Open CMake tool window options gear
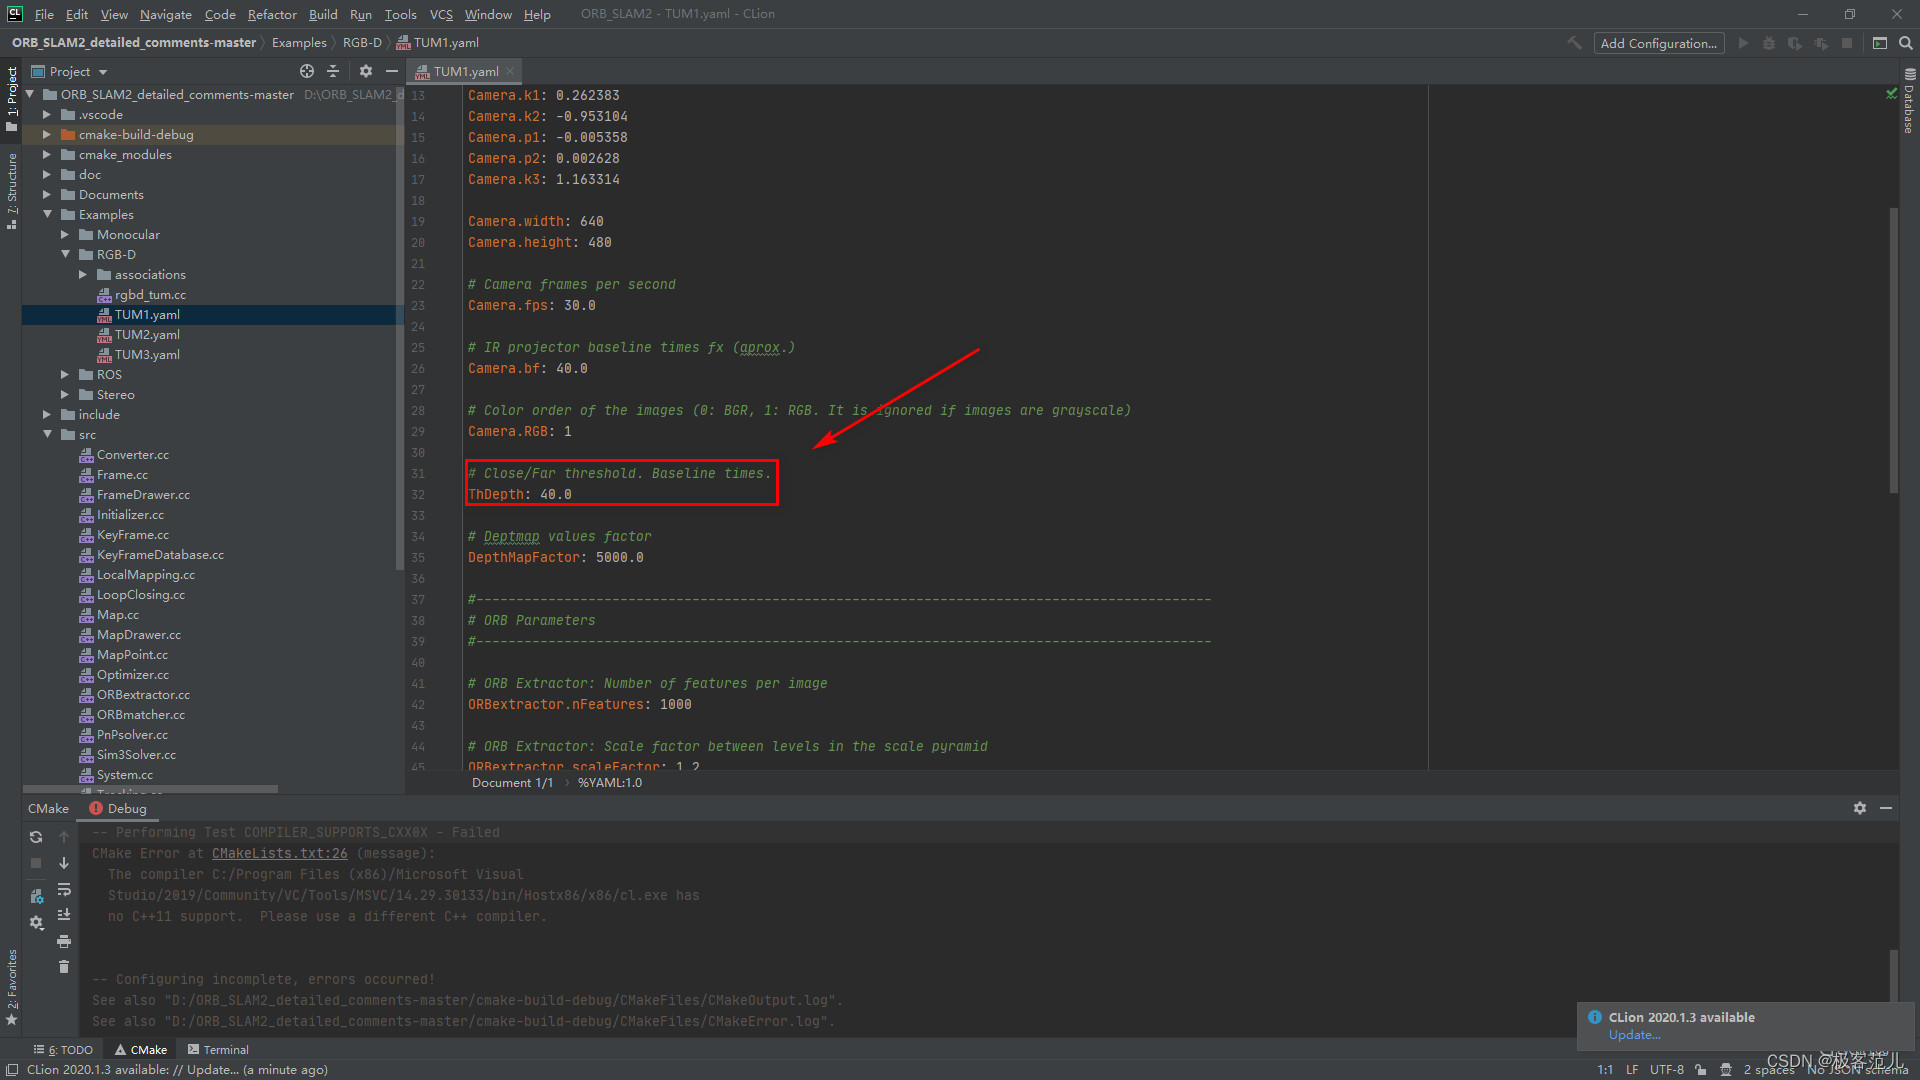This screenshot has width=1920, height=1080. 1860,808
